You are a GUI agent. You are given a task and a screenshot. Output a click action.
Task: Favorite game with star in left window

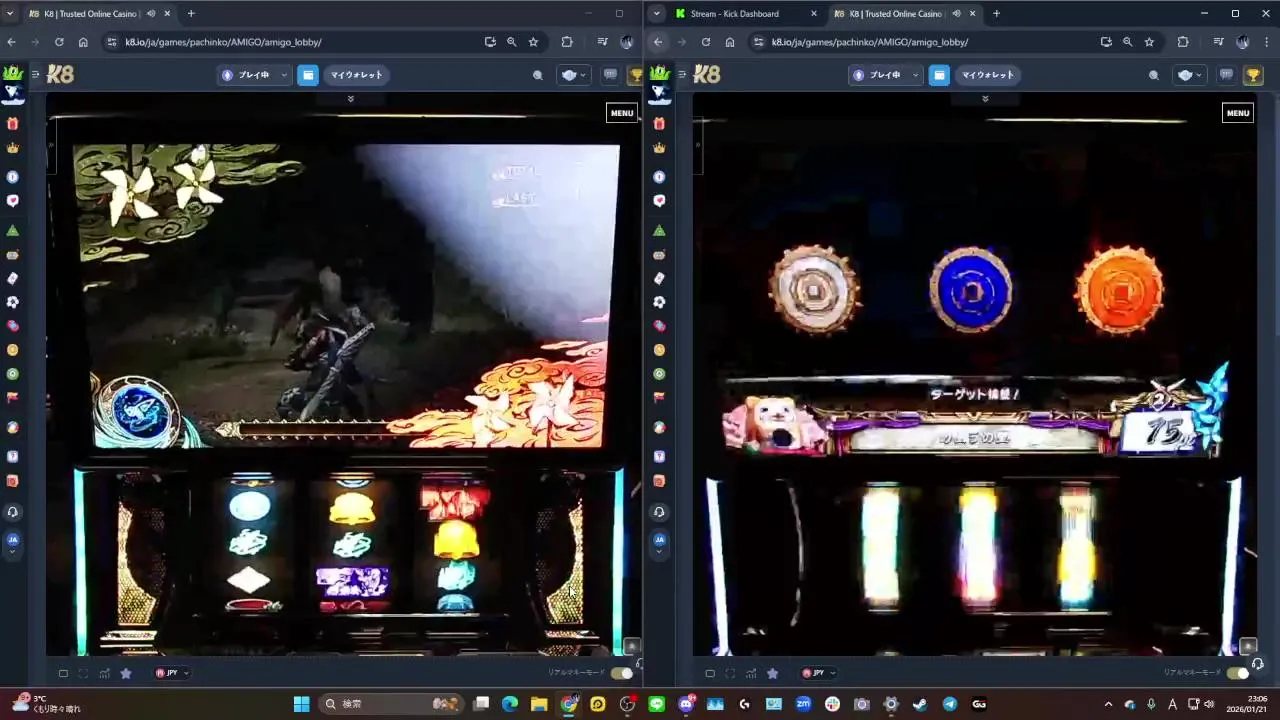click(126, 673)
